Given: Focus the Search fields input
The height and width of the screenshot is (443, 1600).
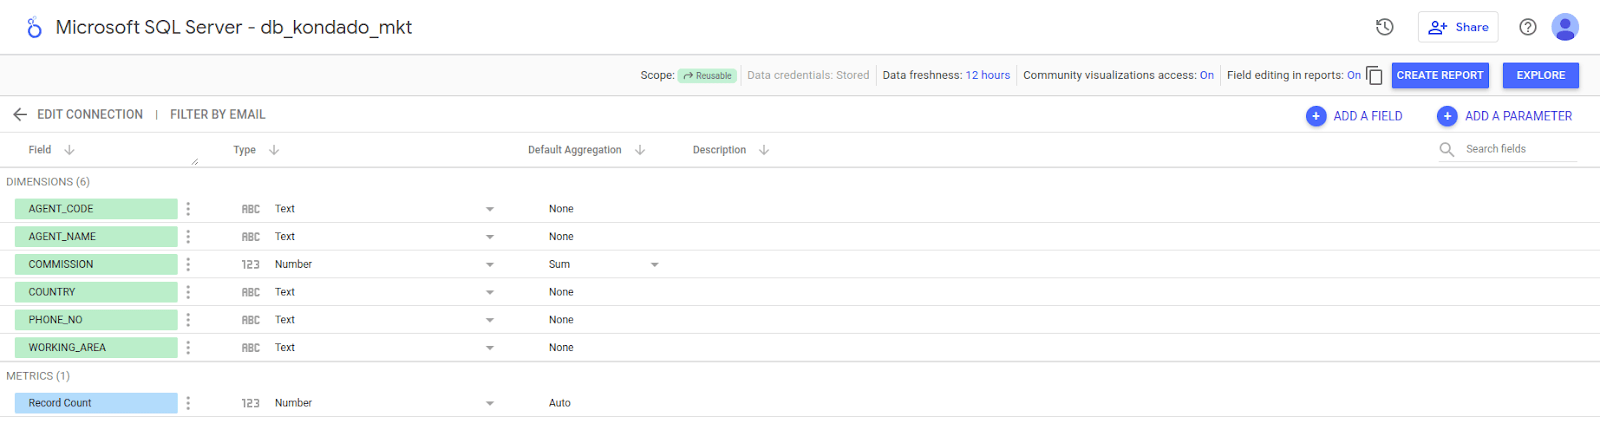Looking at the screenshot, I should pos(1520,150).
